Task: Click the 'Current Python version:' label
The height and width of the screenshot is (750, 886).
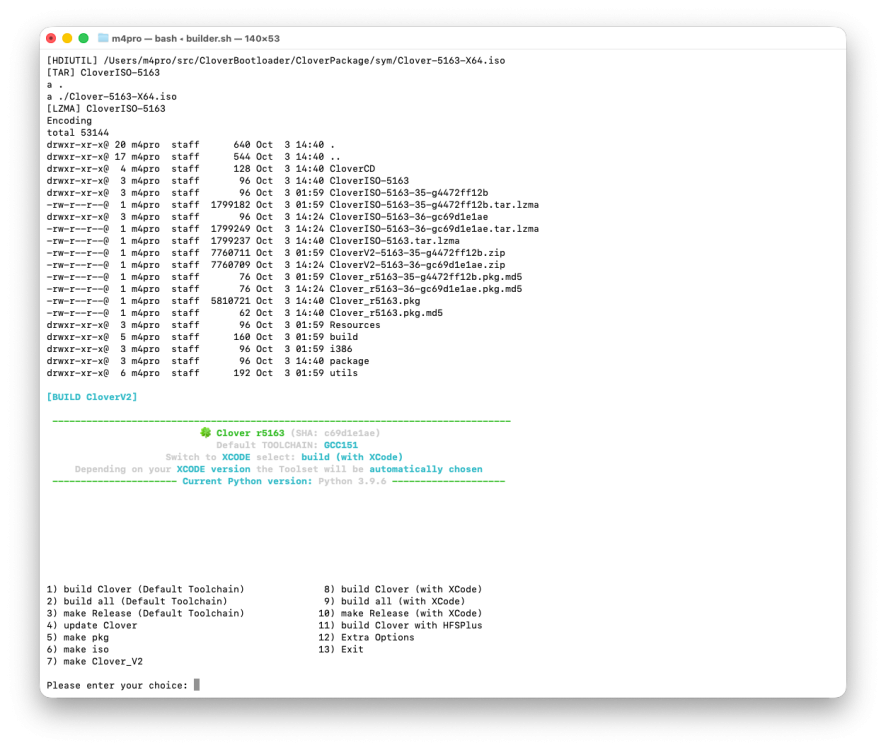Action: point(247,481)
